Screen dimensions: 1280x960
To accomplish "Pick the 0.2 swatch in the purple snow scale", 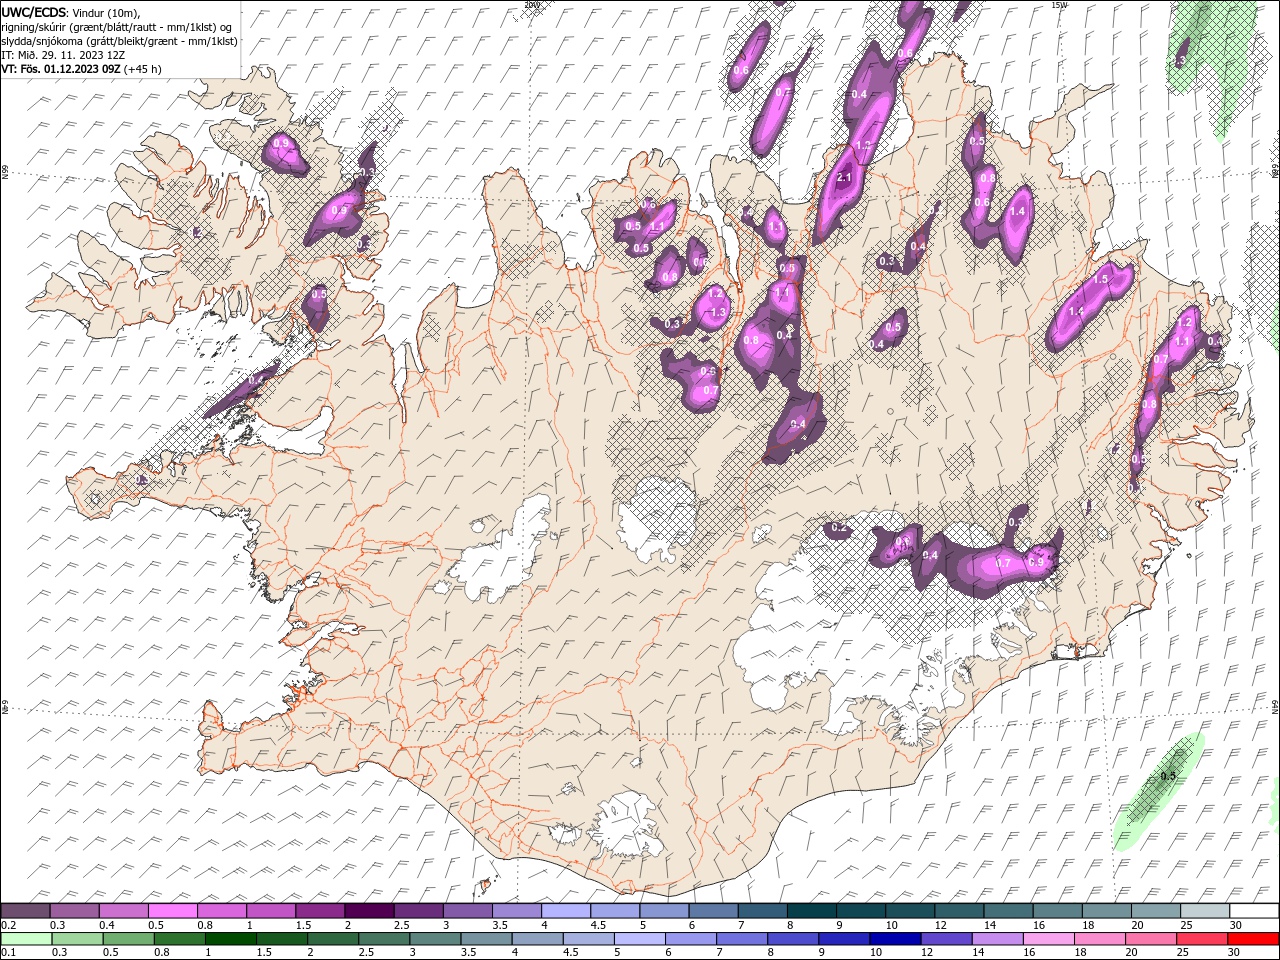I will point(26,910).
